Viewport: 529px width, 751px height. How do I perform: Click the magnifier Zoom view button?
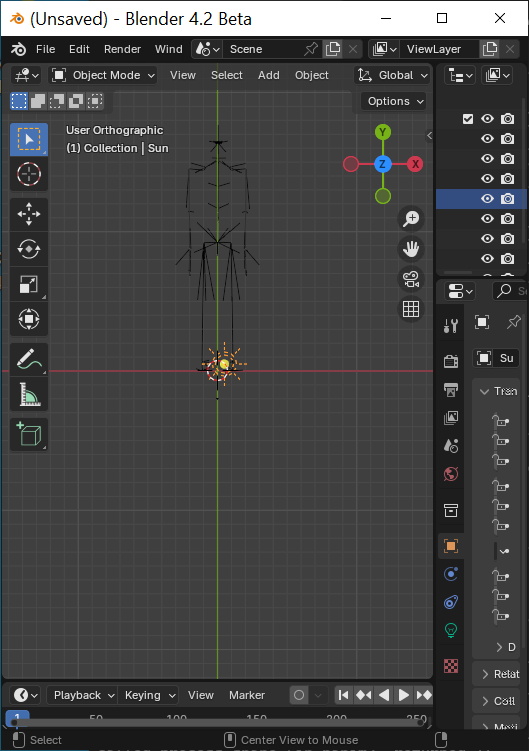pos(411,219)
